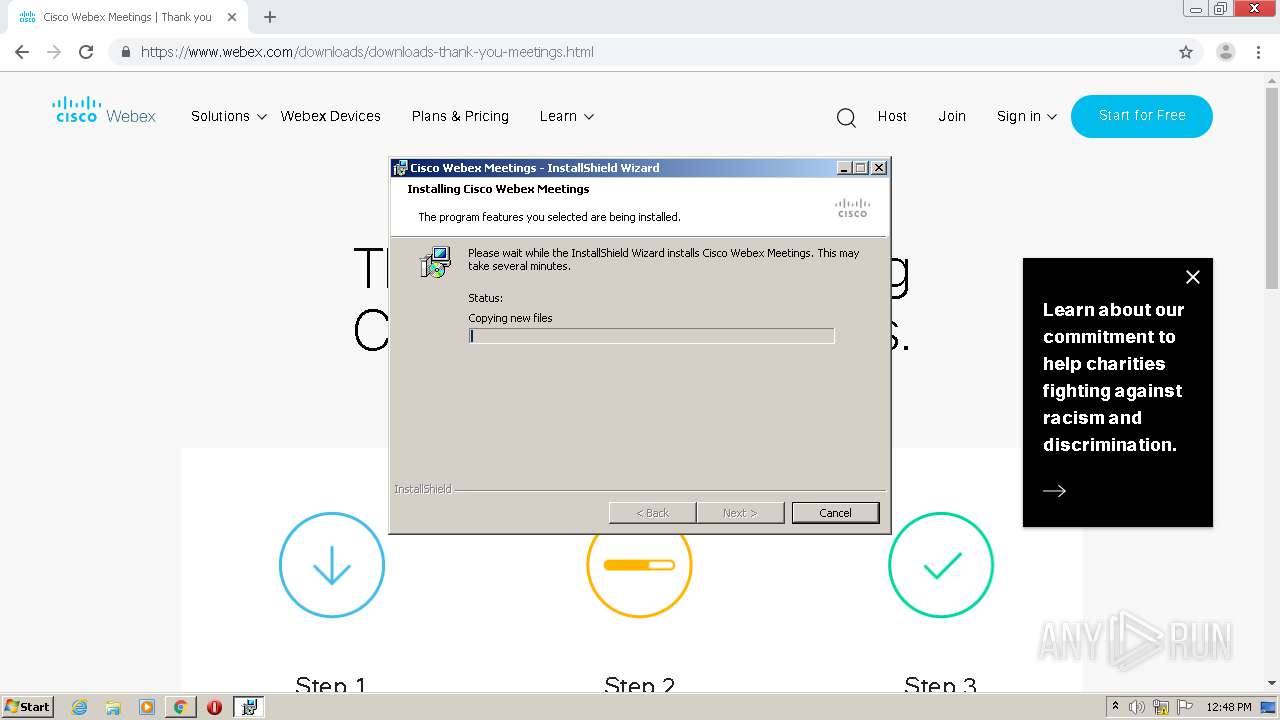Open the Chrome profile avatar

tap(1226, 52)
